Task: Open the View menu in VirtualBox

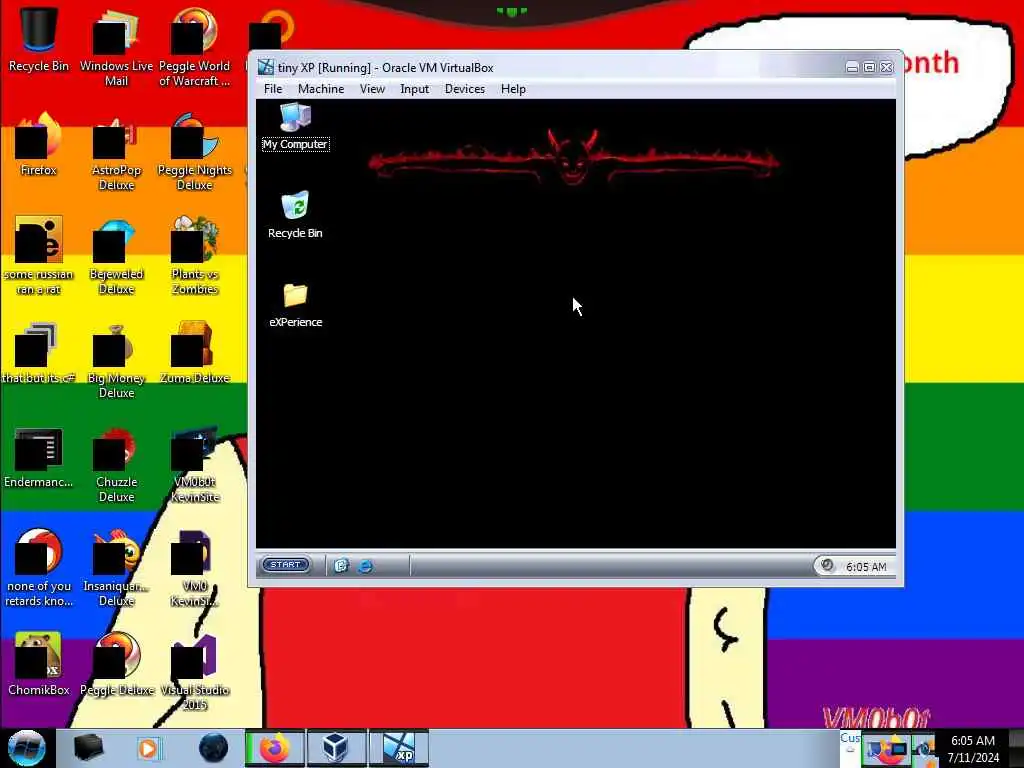Action: (x=372, y=89)
